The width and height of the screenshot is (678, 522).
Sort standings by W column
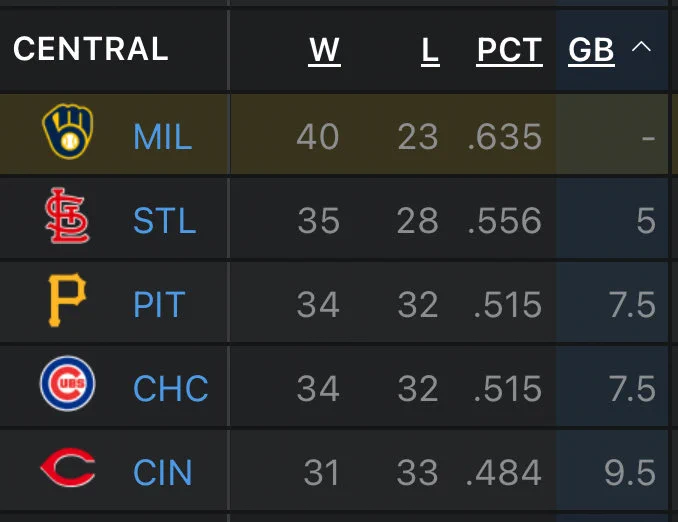tap(324, 50)
